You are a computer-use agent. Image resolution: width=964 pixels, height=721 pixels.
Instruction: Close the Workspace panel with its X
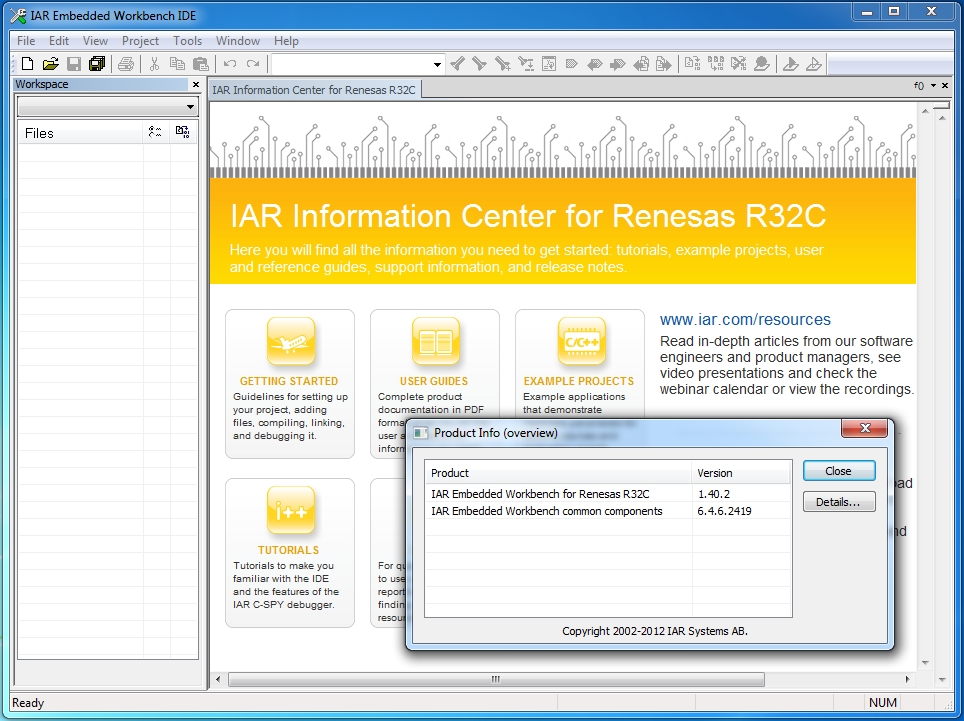(x=196, y=84)
